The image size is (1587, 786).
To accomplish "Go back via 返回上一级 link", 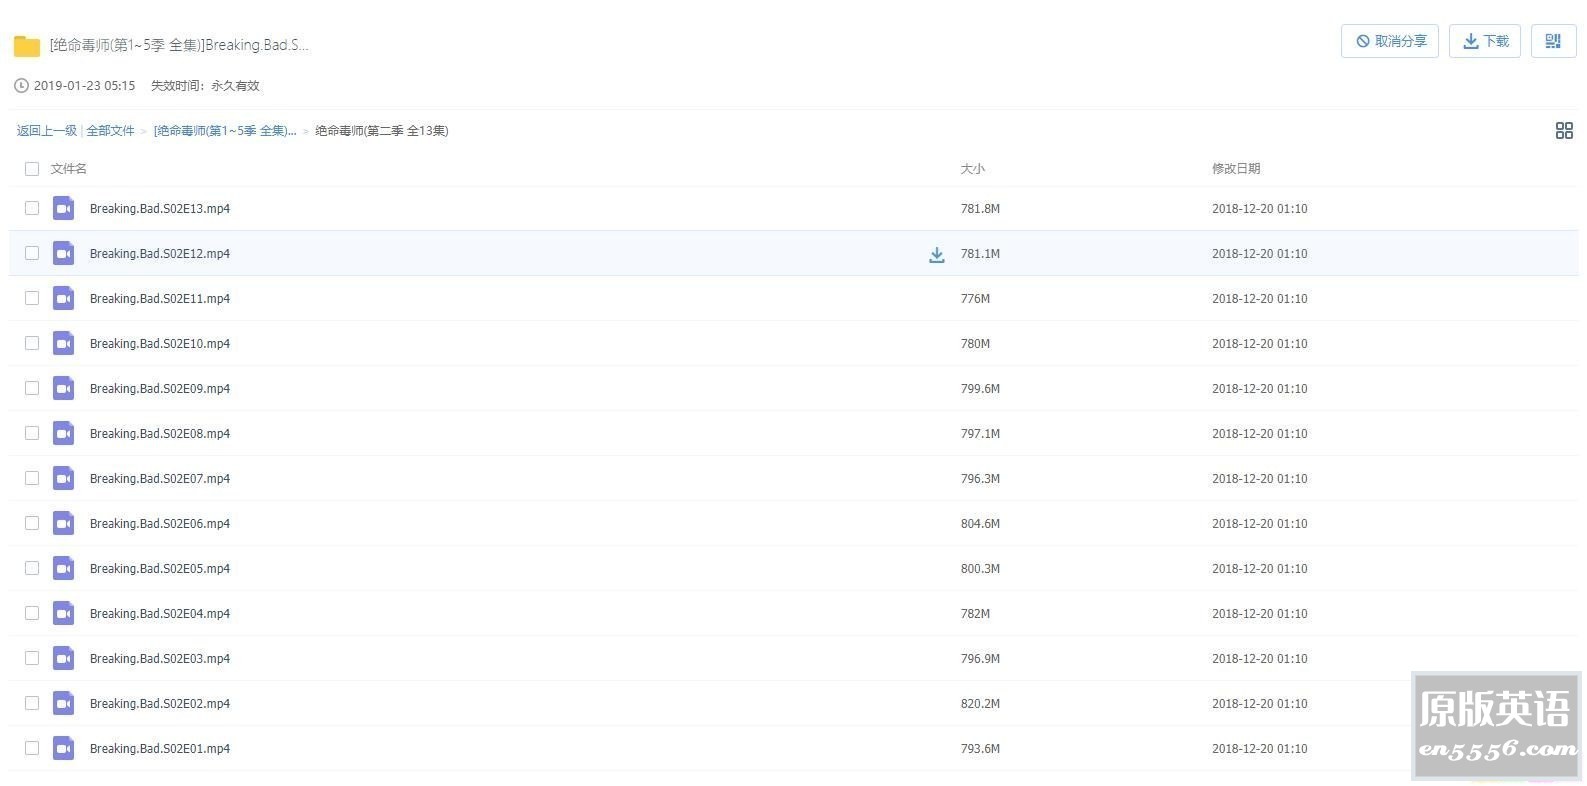I will tap(46, 131).
